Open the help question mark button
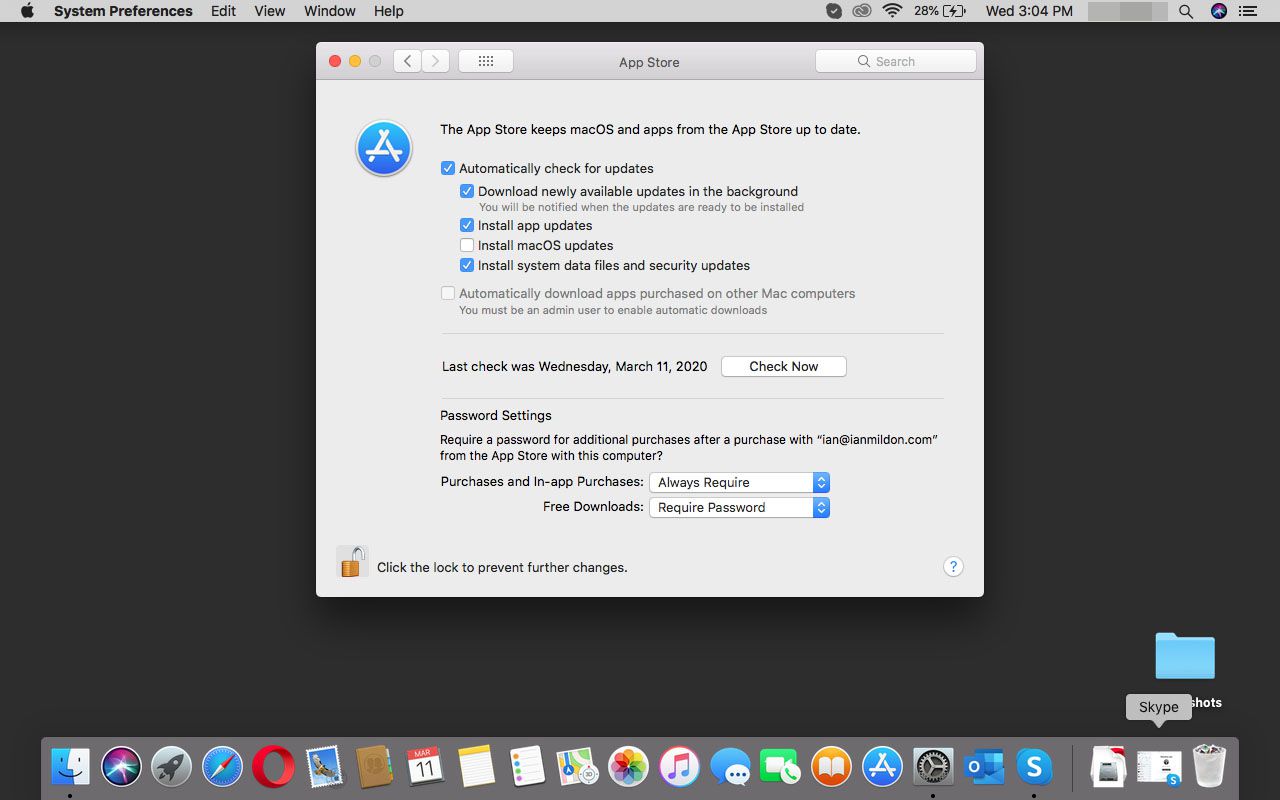This screenshot has width=1280, height=800. pos(953,567)
